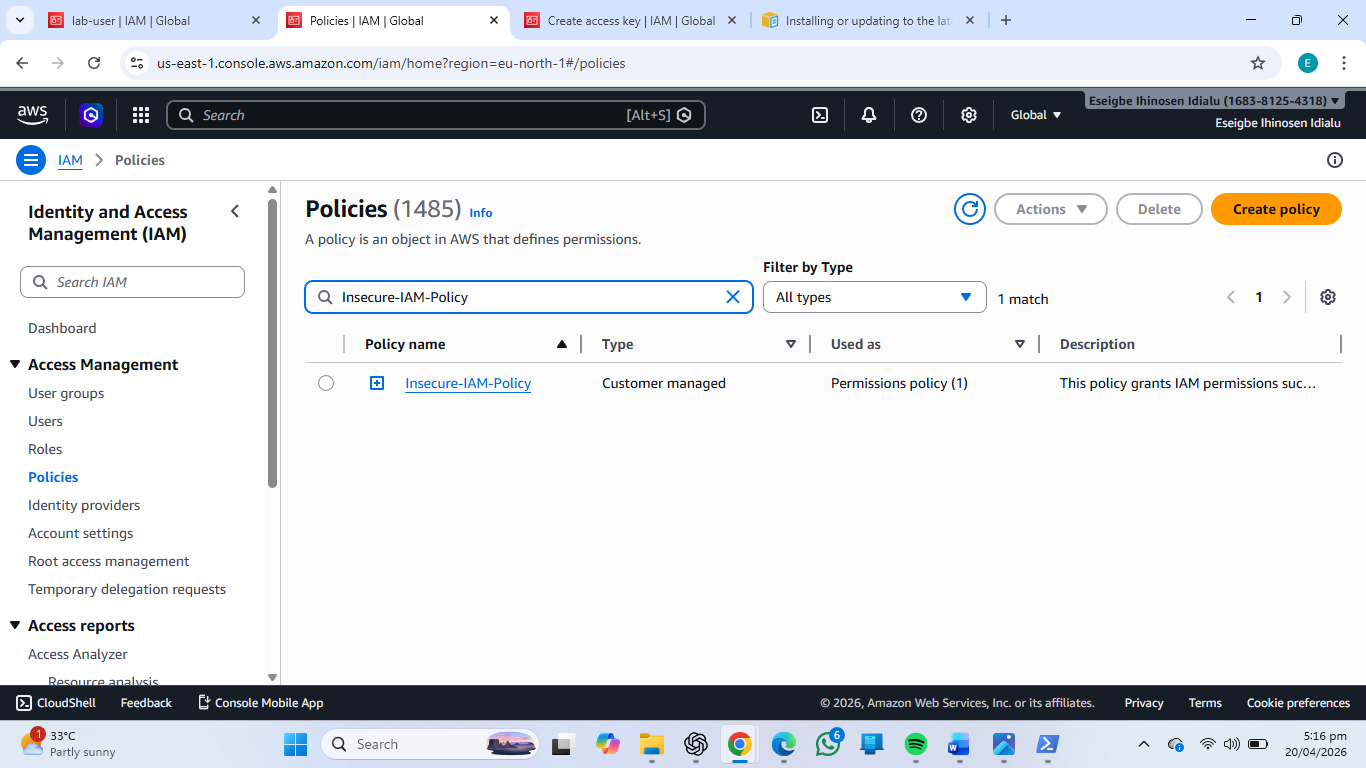Open the Global region selector
1366x768 pixels.
coord(1036,115)
